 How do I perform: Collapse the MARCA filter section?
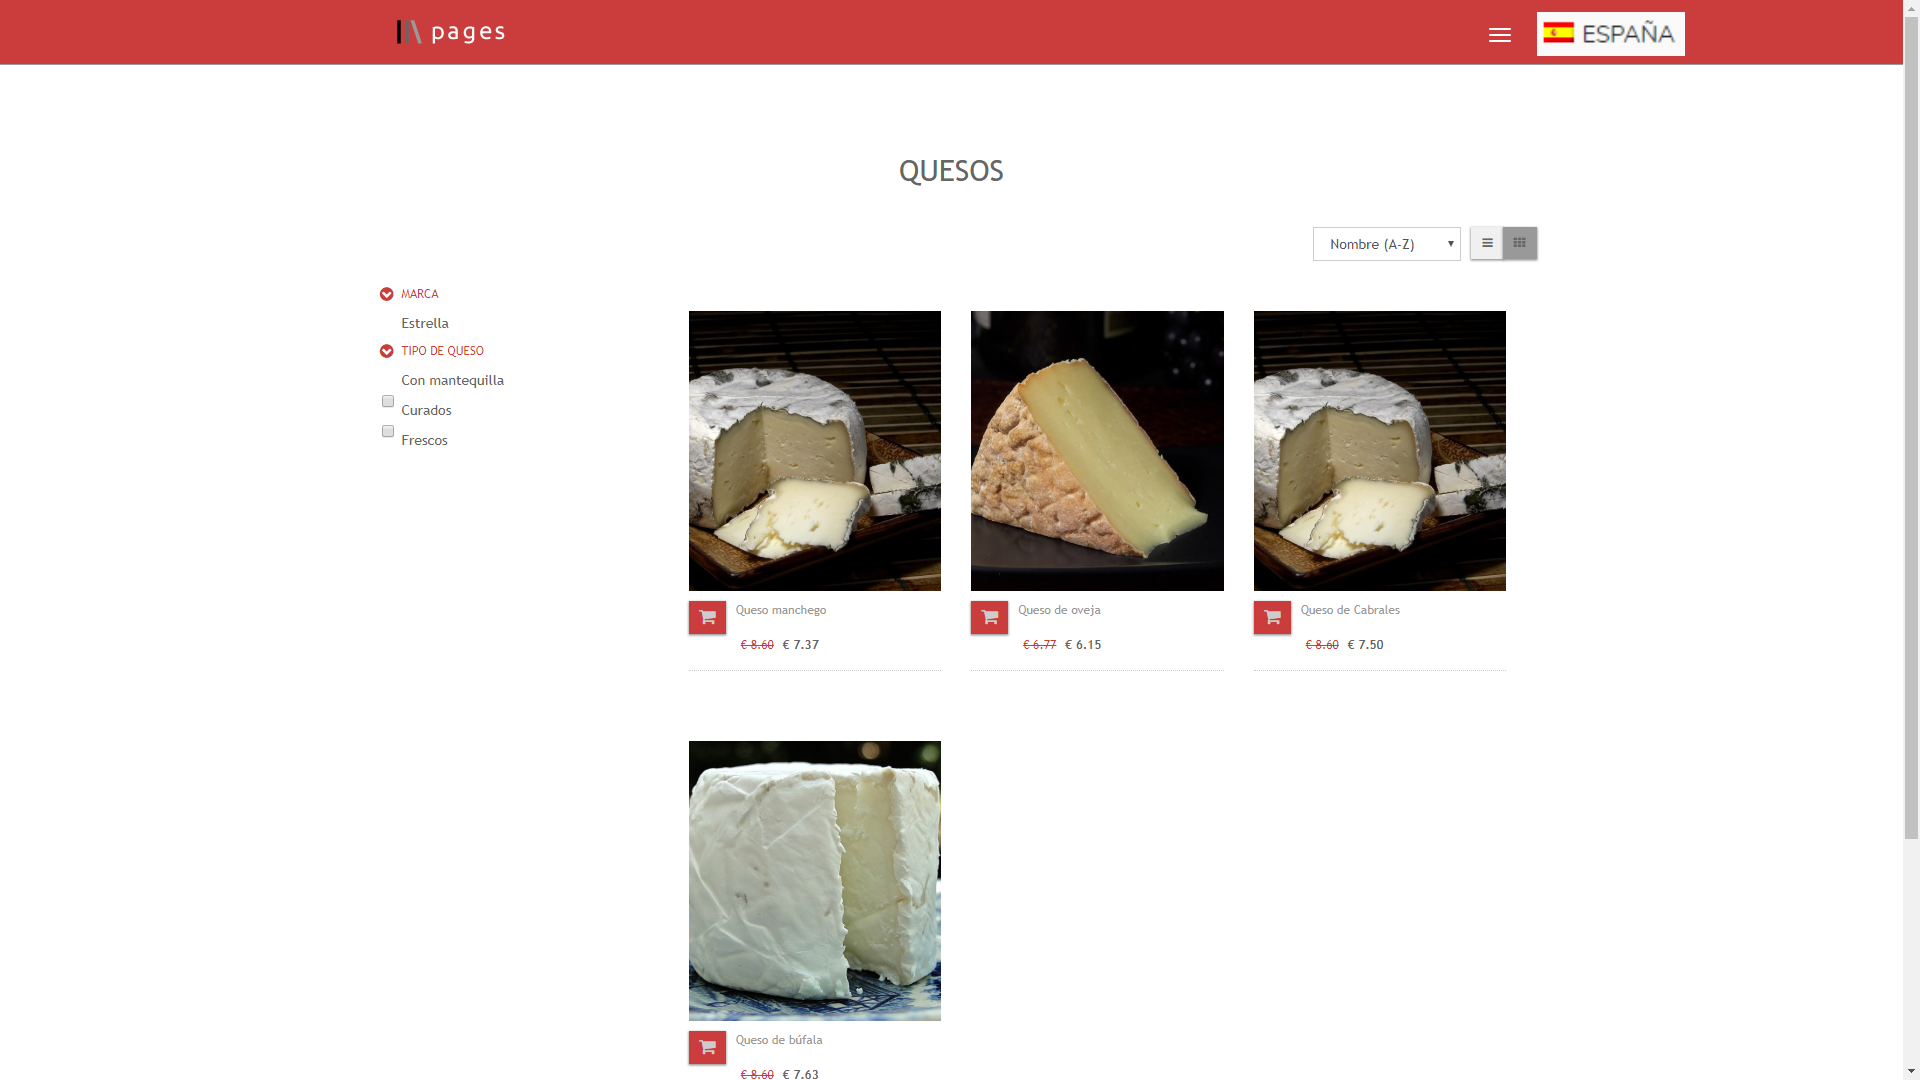[386, 294]
